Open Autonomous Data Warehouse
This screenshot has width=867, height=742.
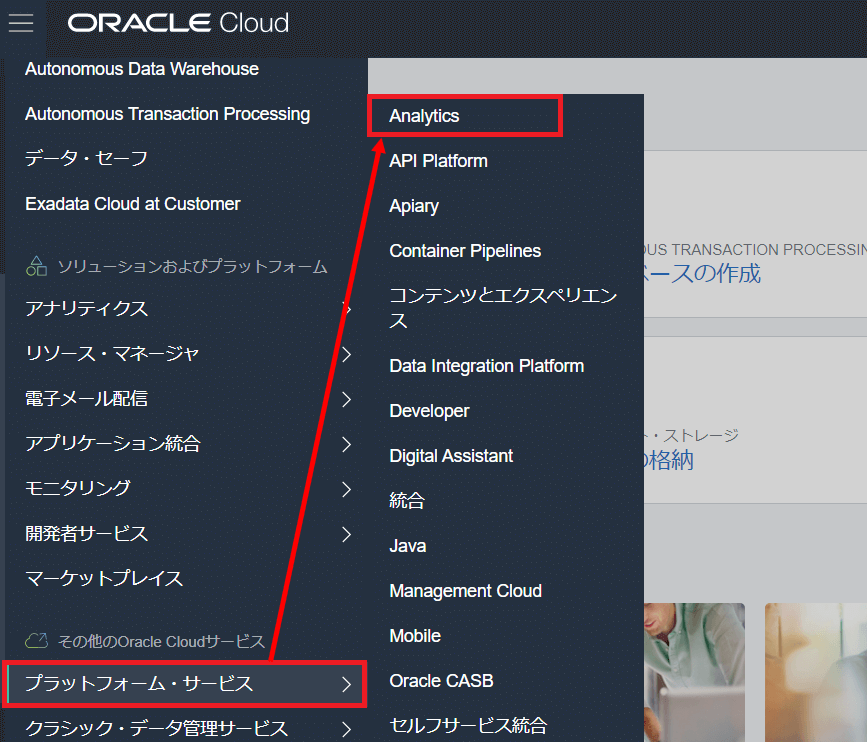[142, 69]
